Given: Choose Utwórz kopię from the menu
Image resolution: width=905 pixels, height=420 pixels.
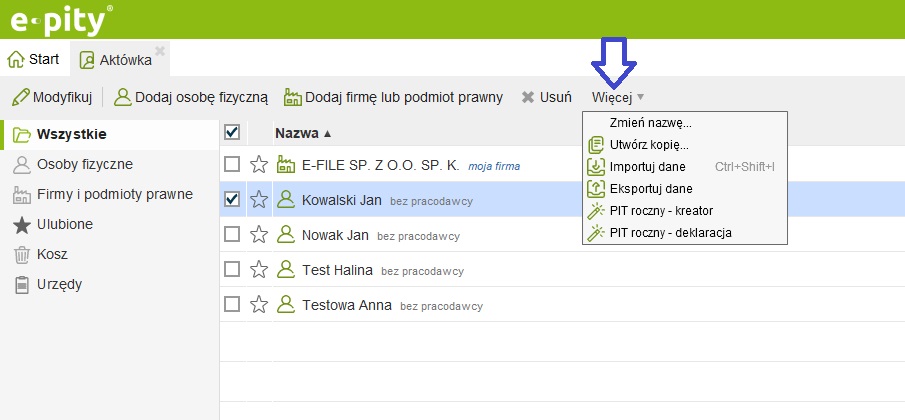Looking at the screenshot, I should click(649, 144).
